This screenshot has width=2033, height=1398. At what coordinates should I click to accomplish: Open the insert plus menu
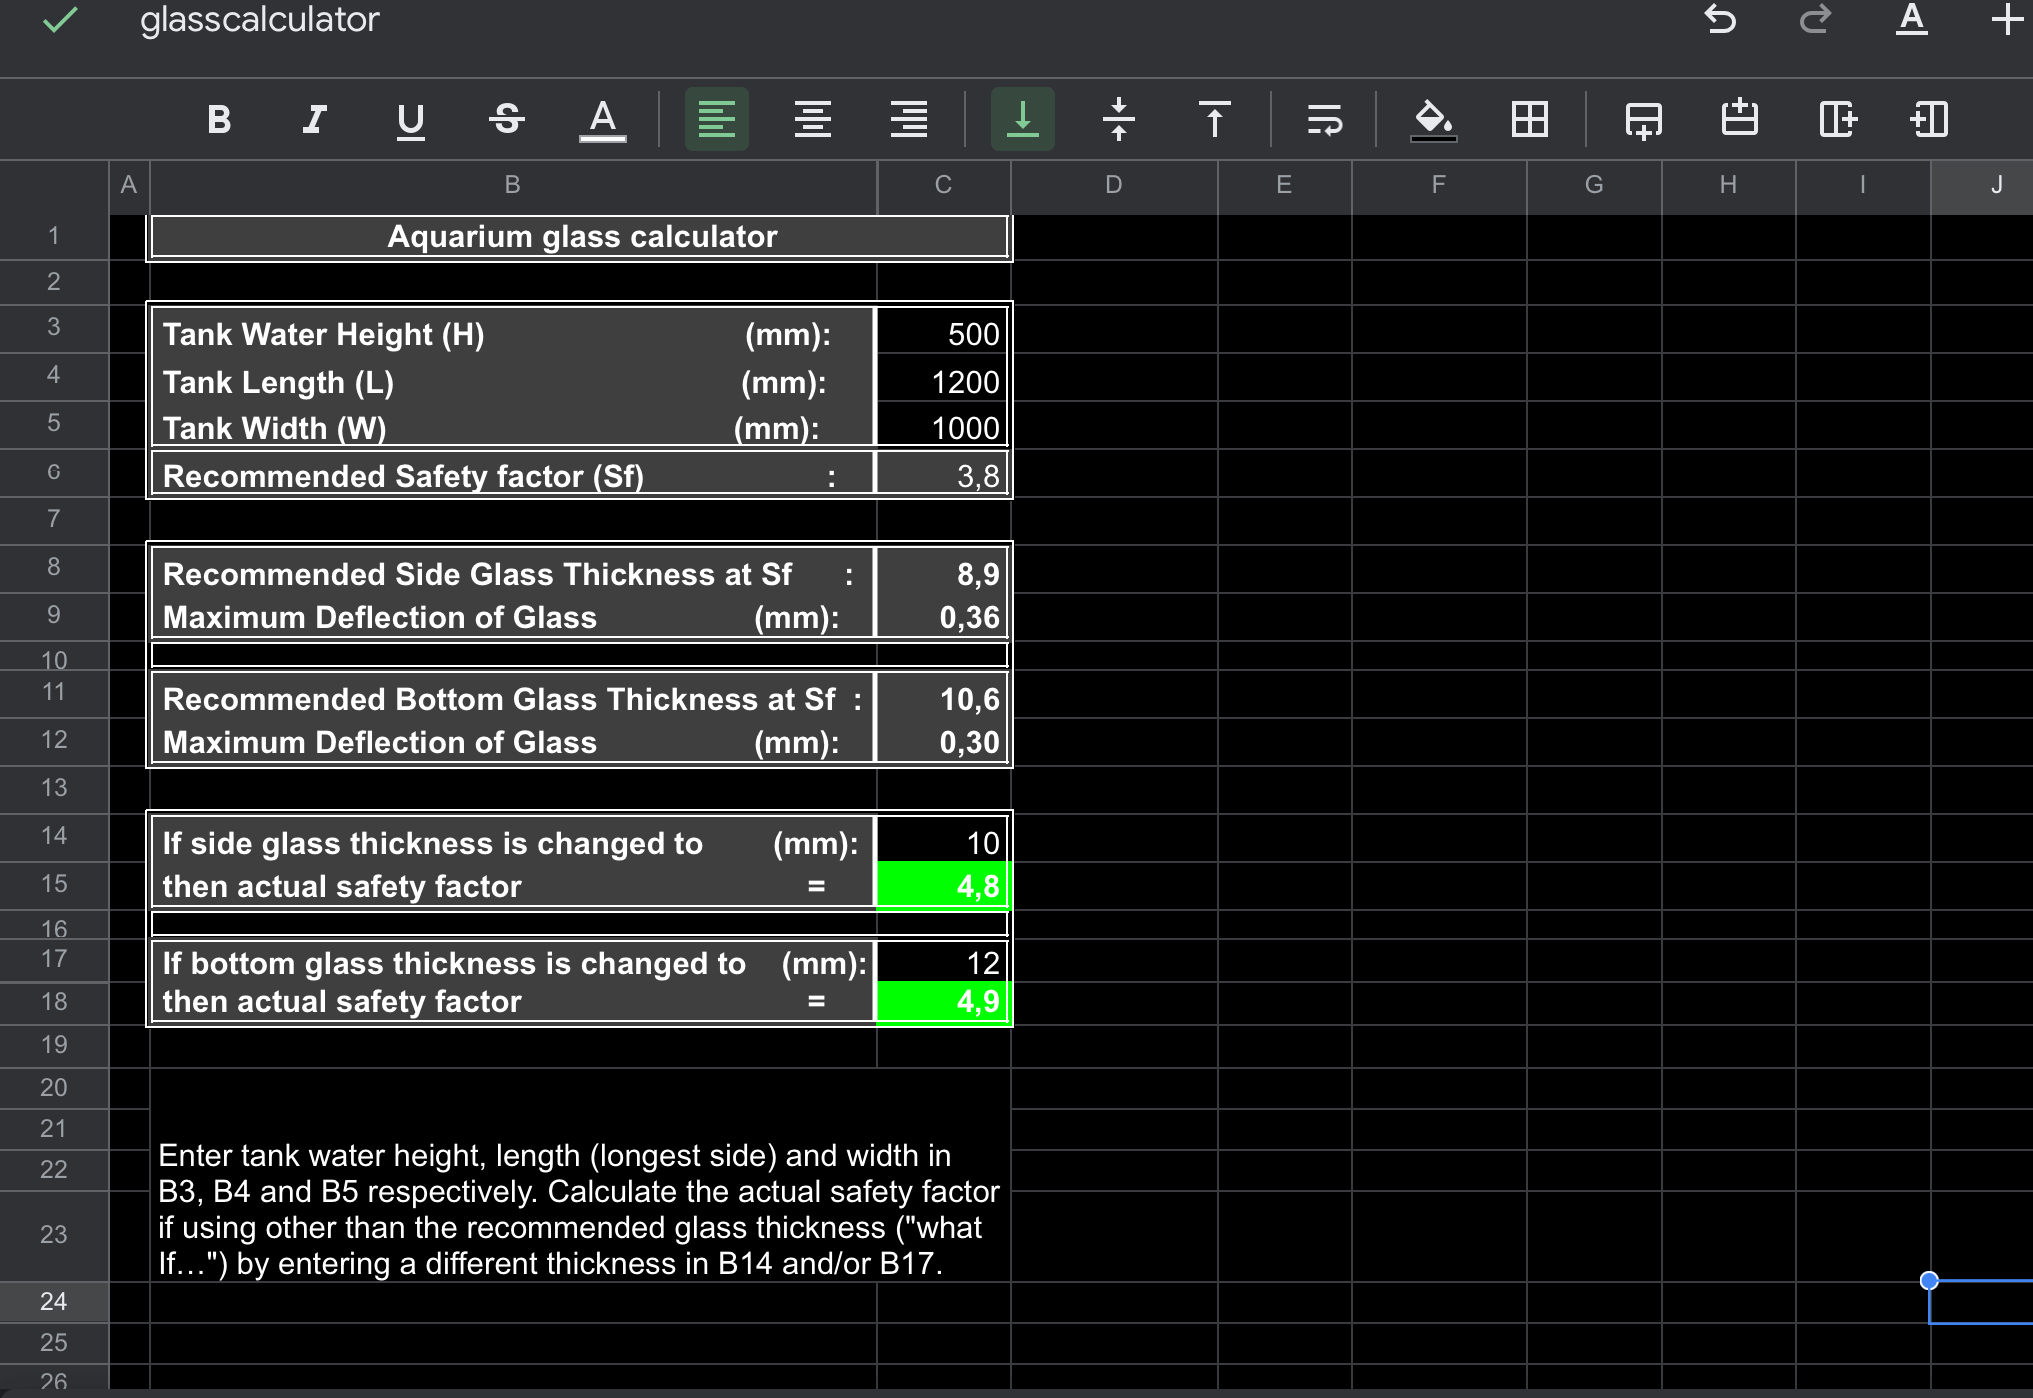tap(2007, 19)
